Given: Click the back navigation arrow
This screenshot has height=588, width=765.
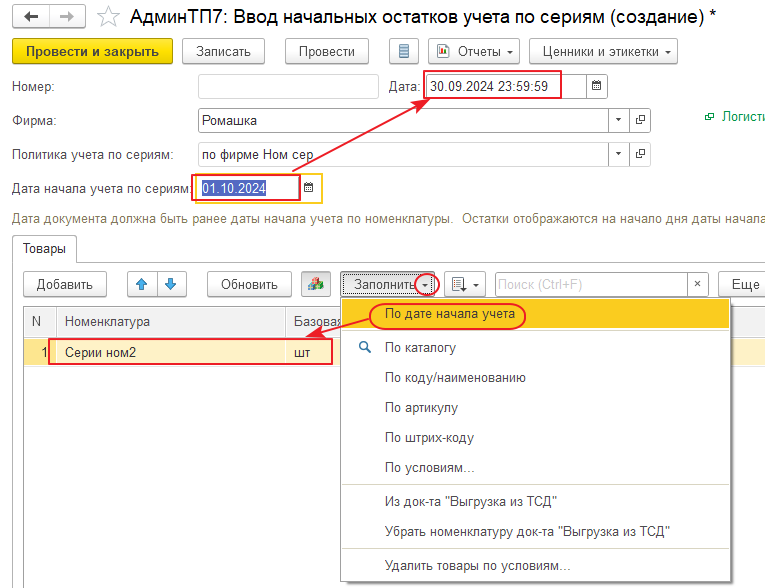Looking at the screenshot, I should click(32, 17).
